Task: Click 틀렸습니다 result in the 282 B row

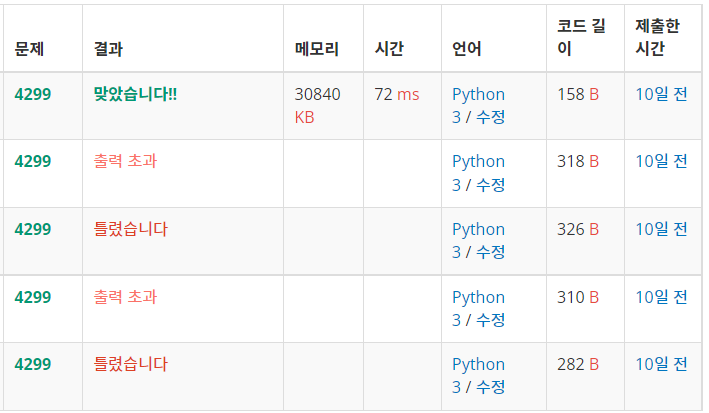Action: click(131, 364)
